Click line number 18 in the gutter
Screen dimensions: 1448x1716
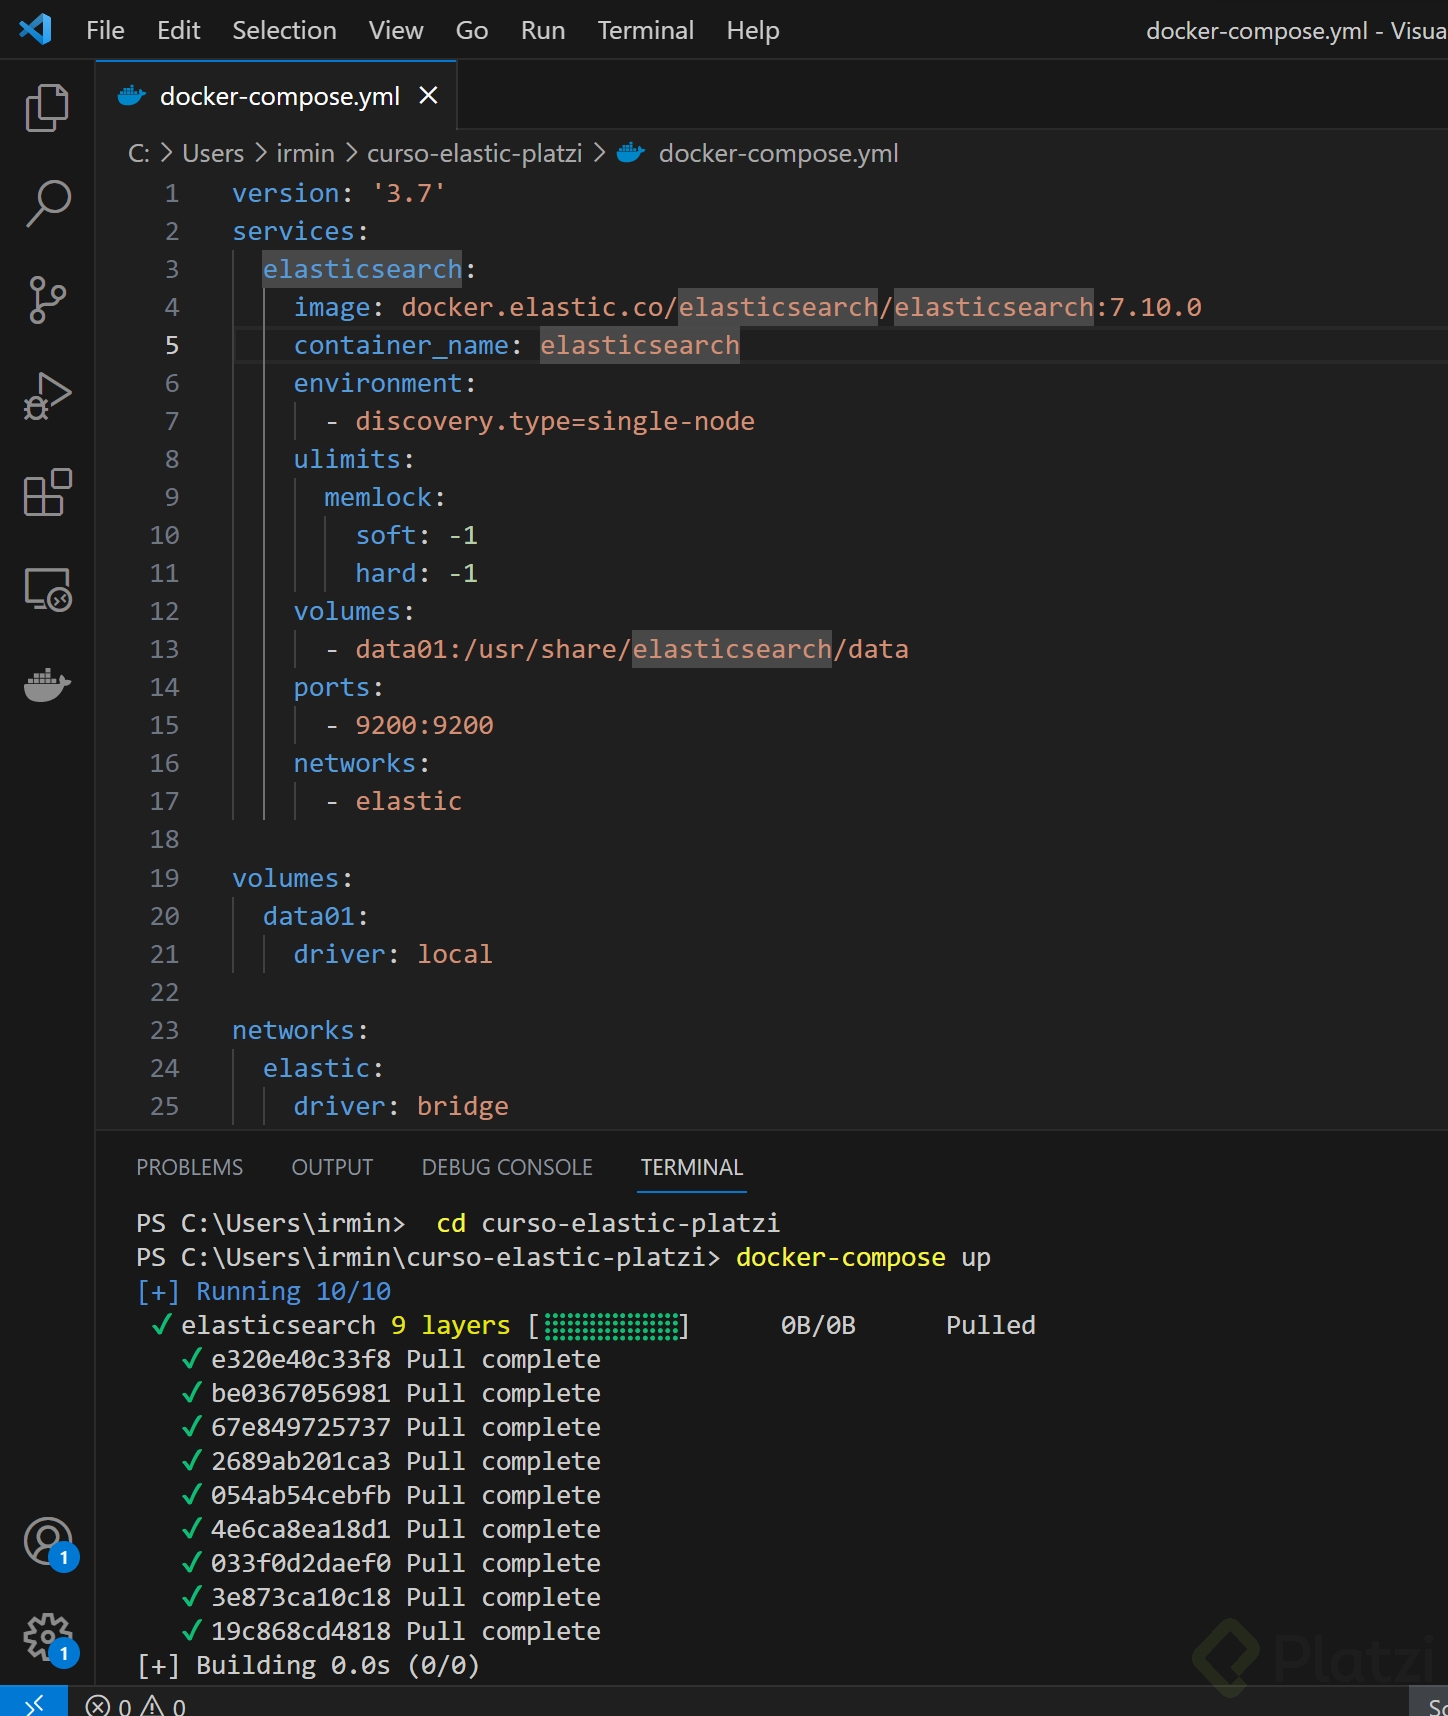tap(164, 839)
